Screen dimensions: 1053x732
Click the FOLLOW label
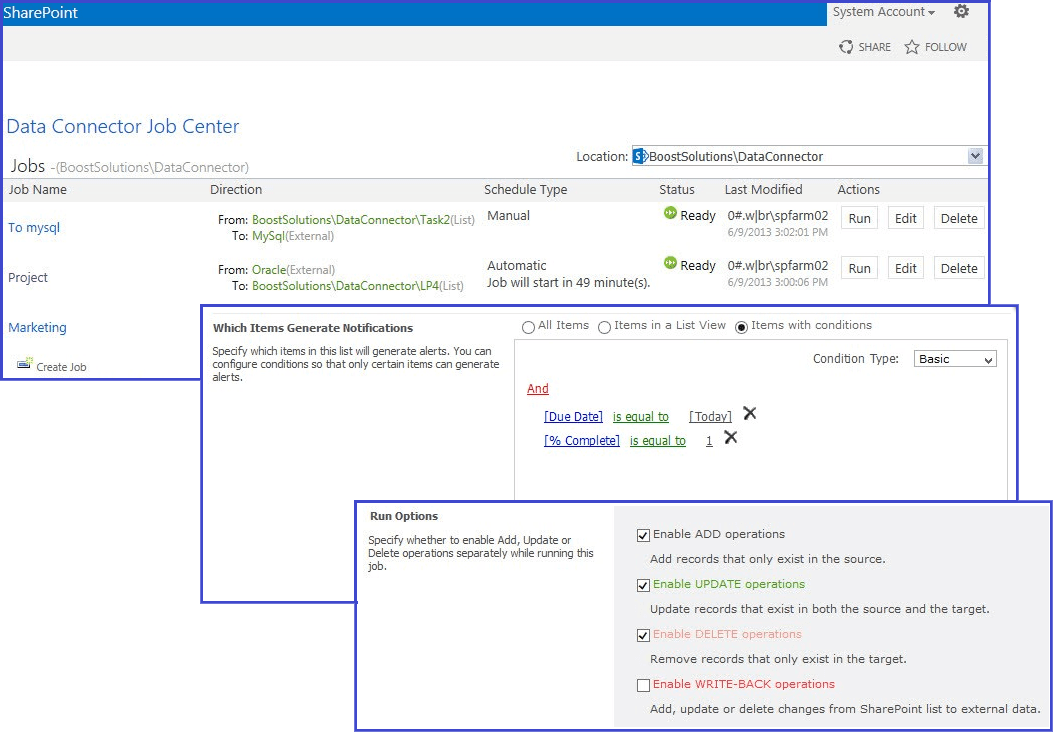pos(946,47)
